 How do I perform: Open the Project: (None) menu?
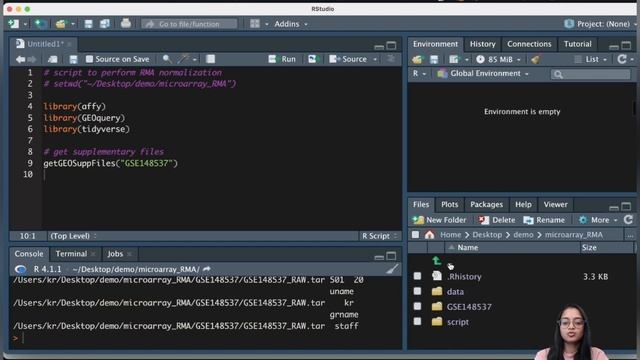pyautogui.click(x=600, y=24)
